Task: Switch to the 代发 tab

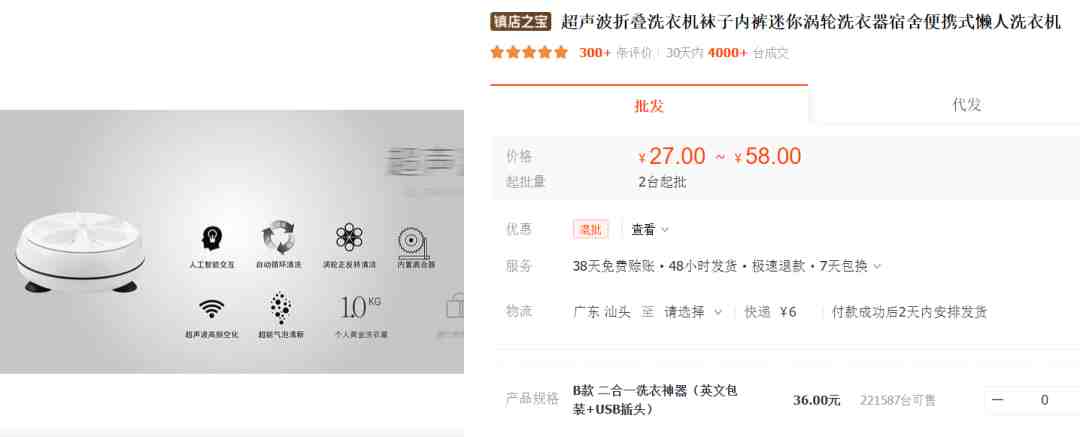Action: click(x=966, y=105)
